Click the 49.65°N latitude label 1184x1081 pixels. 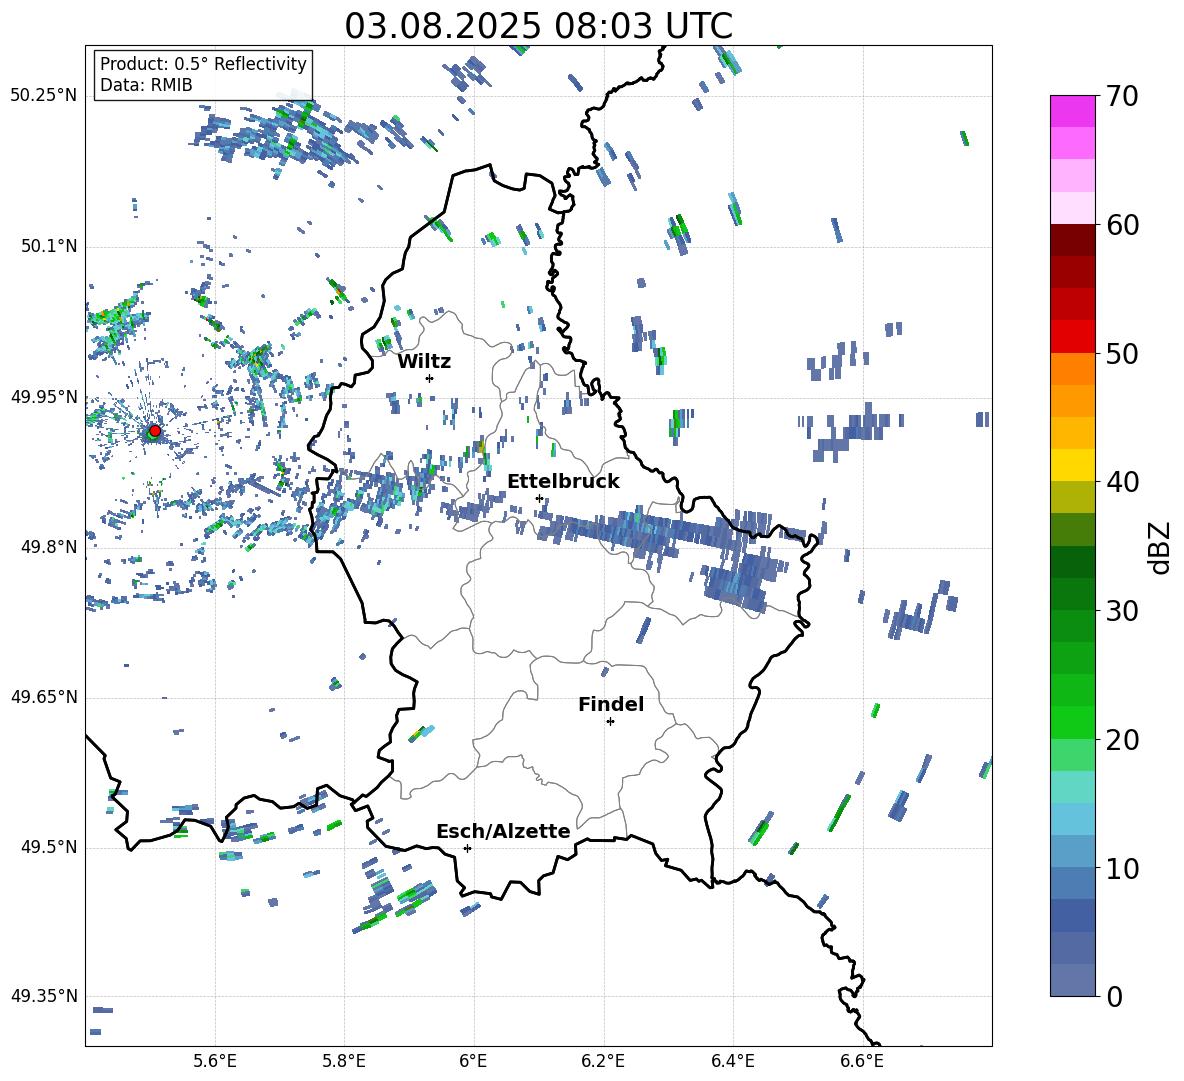44,698
